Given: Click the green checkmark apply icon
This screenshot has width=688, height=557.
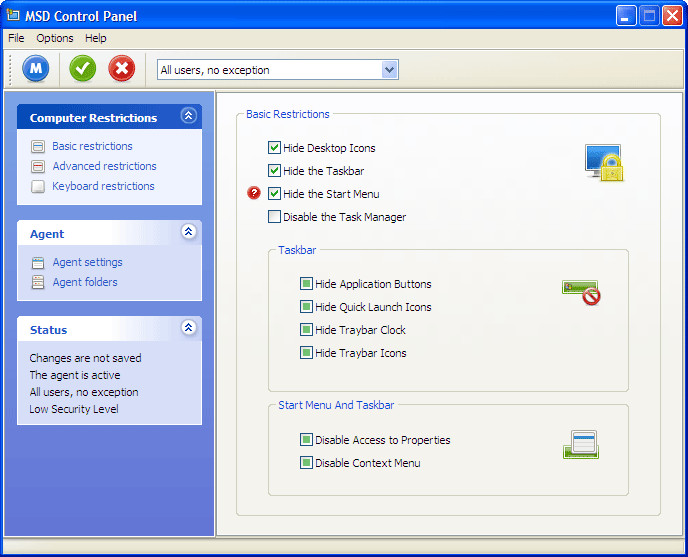Looking at the screenshot, I should [x=83, y=69].
